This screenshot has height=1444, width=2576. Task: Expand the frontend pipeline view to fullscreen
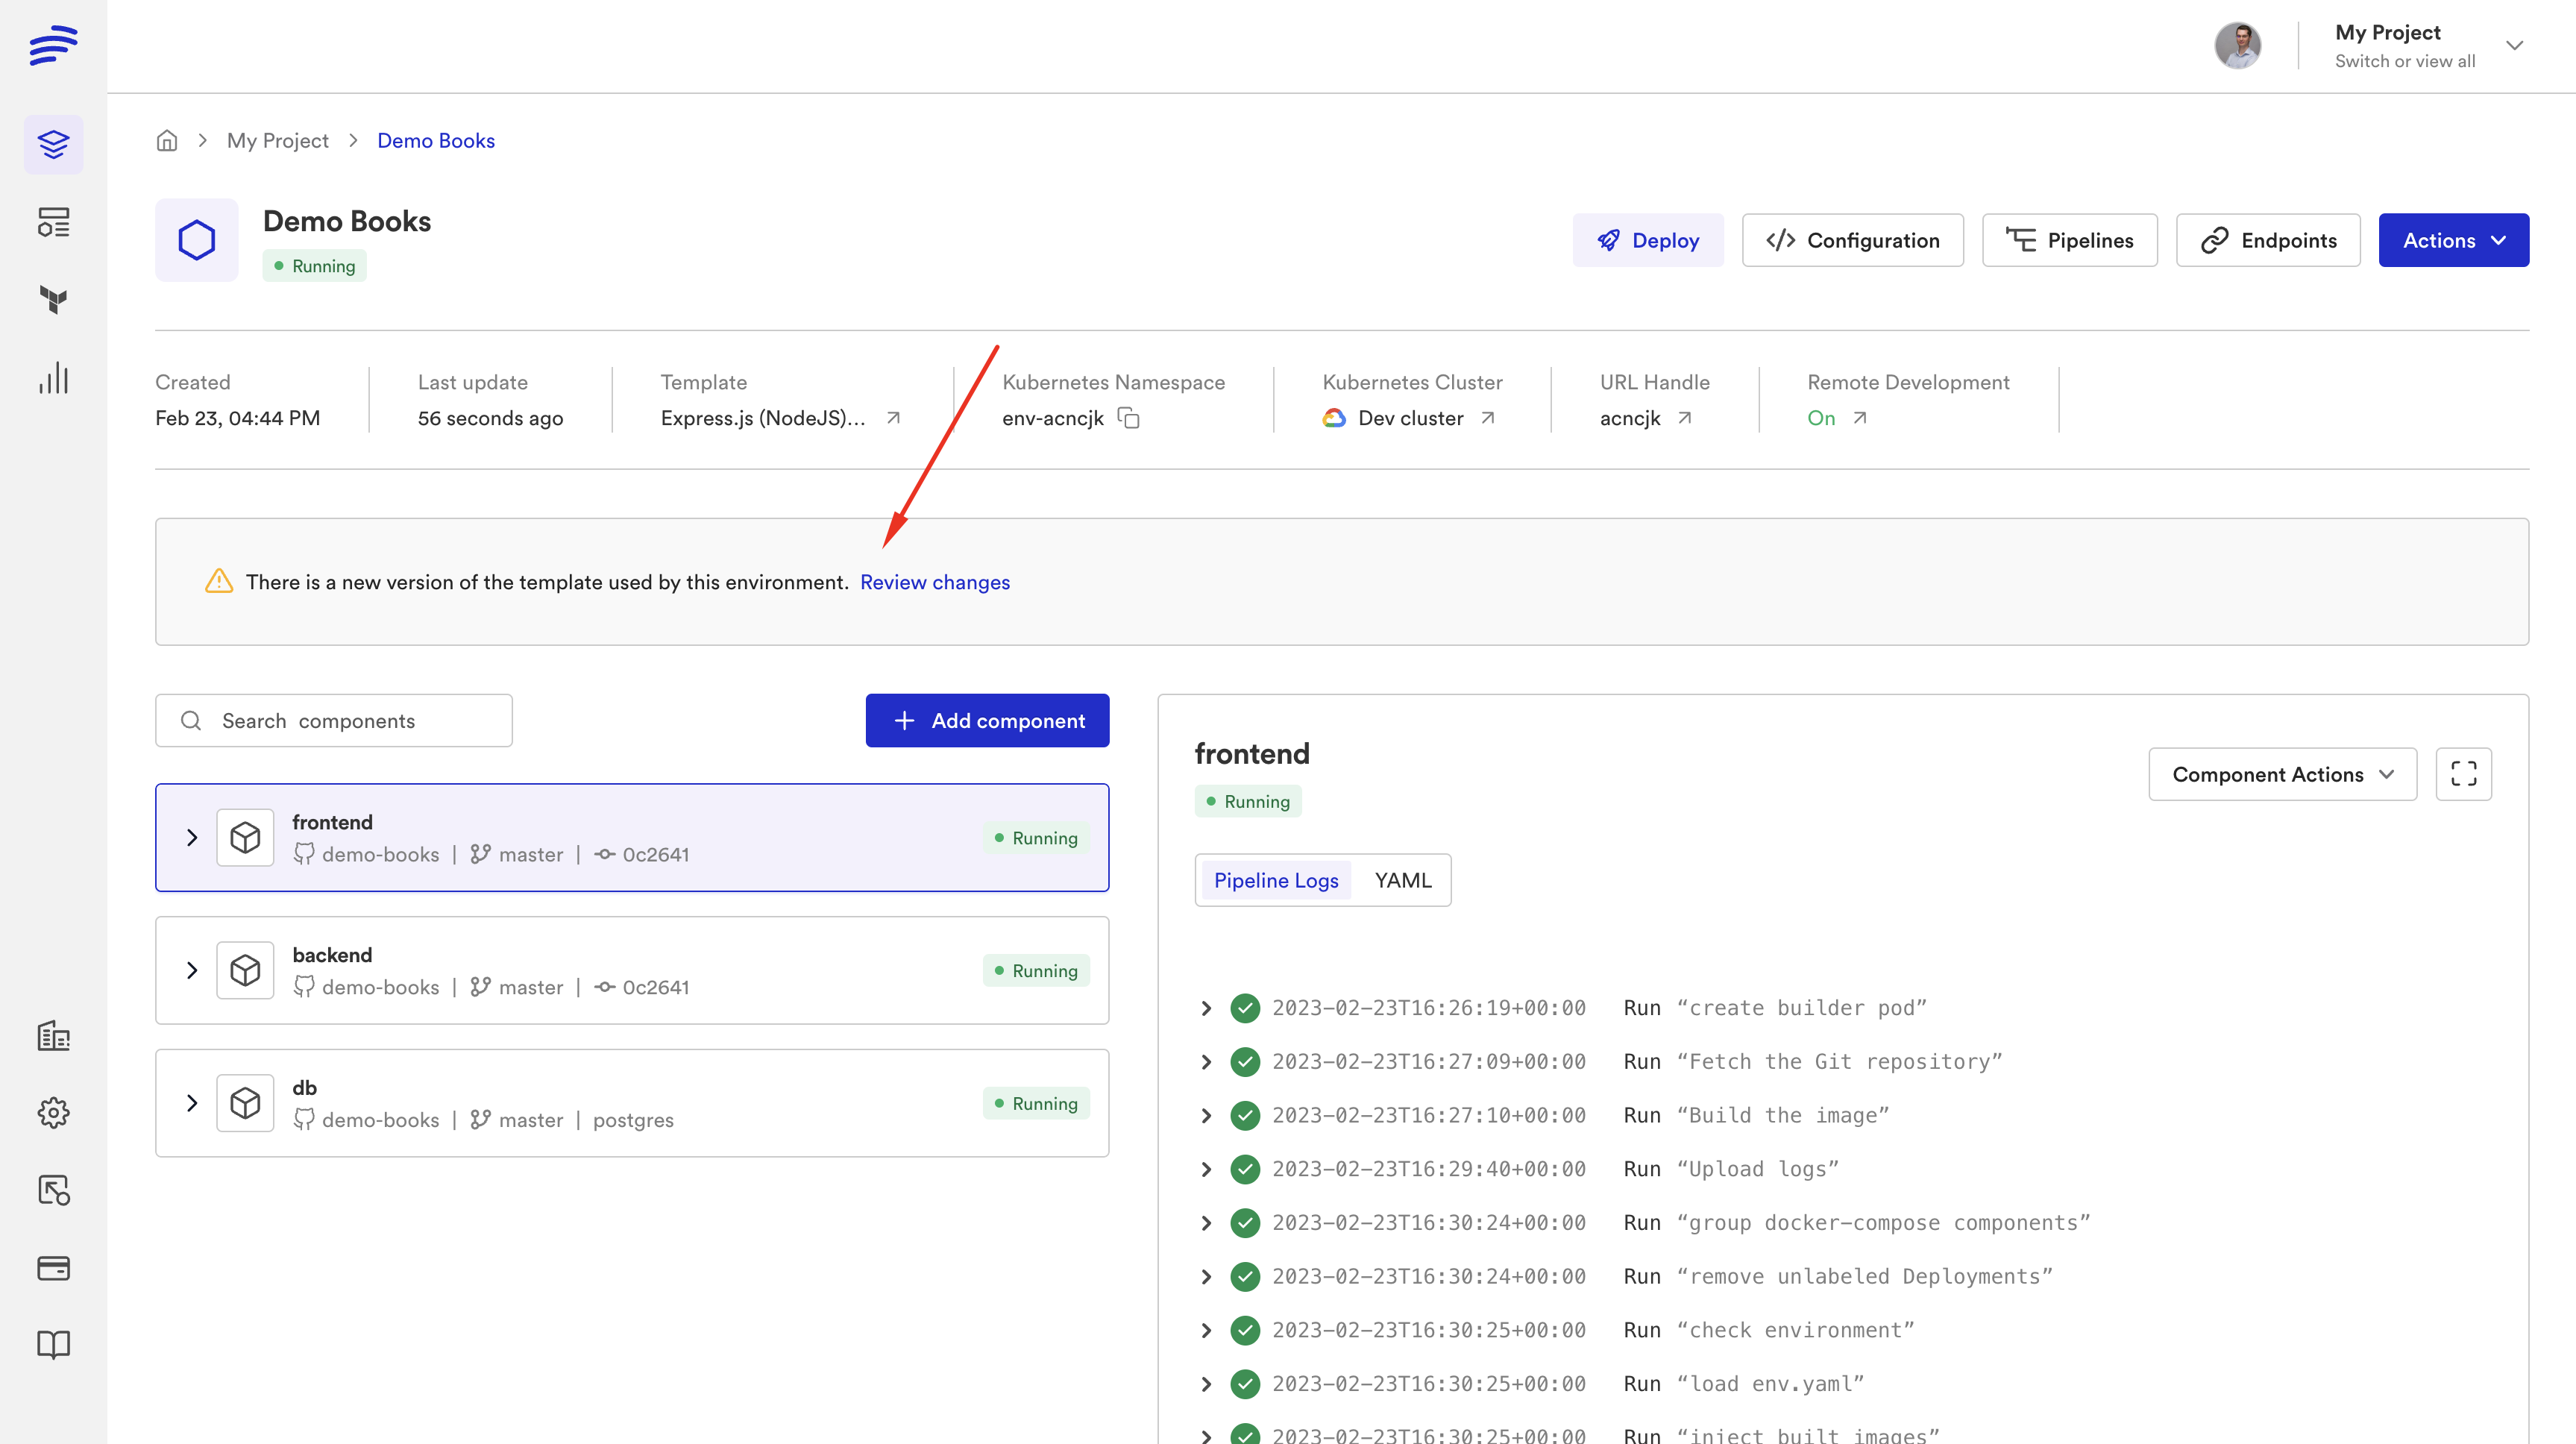pyautogui.click(x=2464, y=773)
